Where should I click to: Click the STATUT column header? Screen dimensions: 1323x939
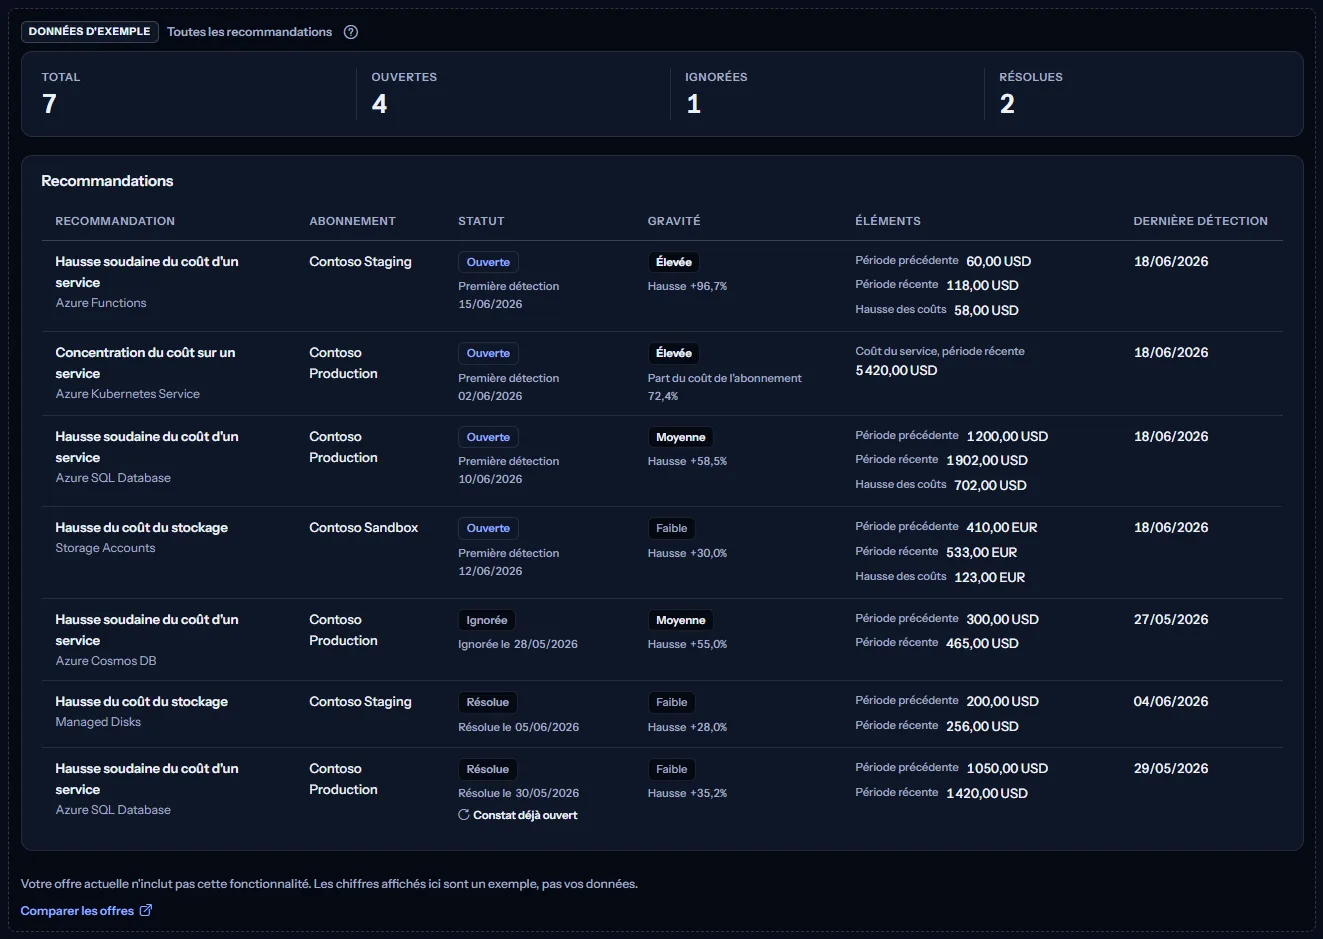[481, 221]
